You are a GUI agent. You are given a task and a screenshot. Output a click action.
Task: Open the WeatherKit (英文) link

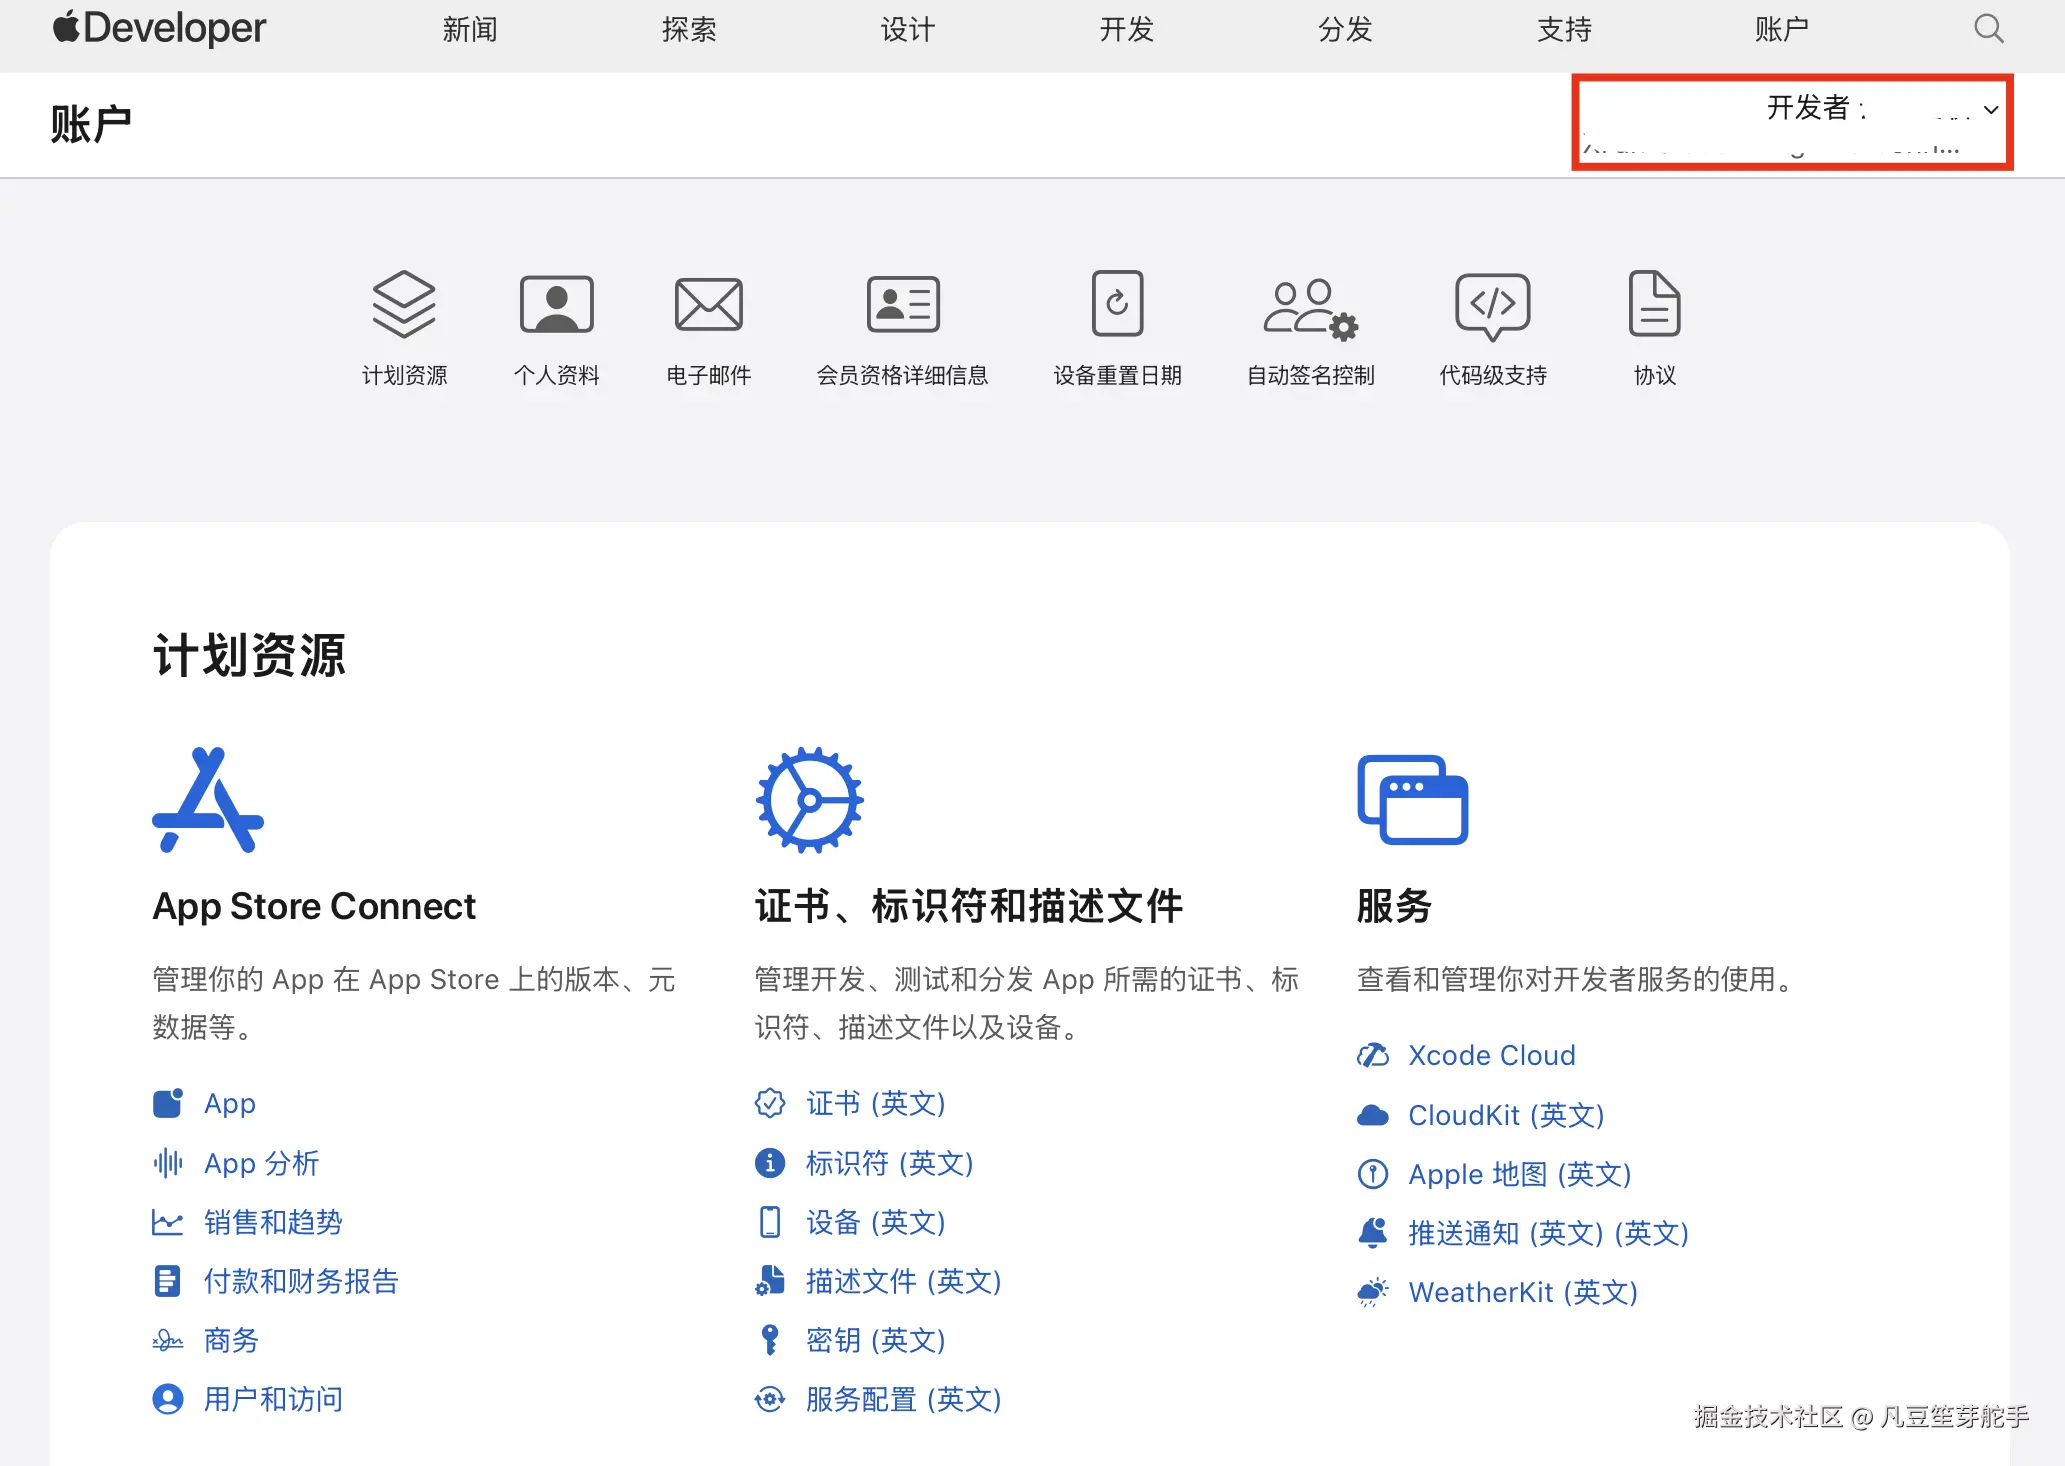click(1522, 1292)
